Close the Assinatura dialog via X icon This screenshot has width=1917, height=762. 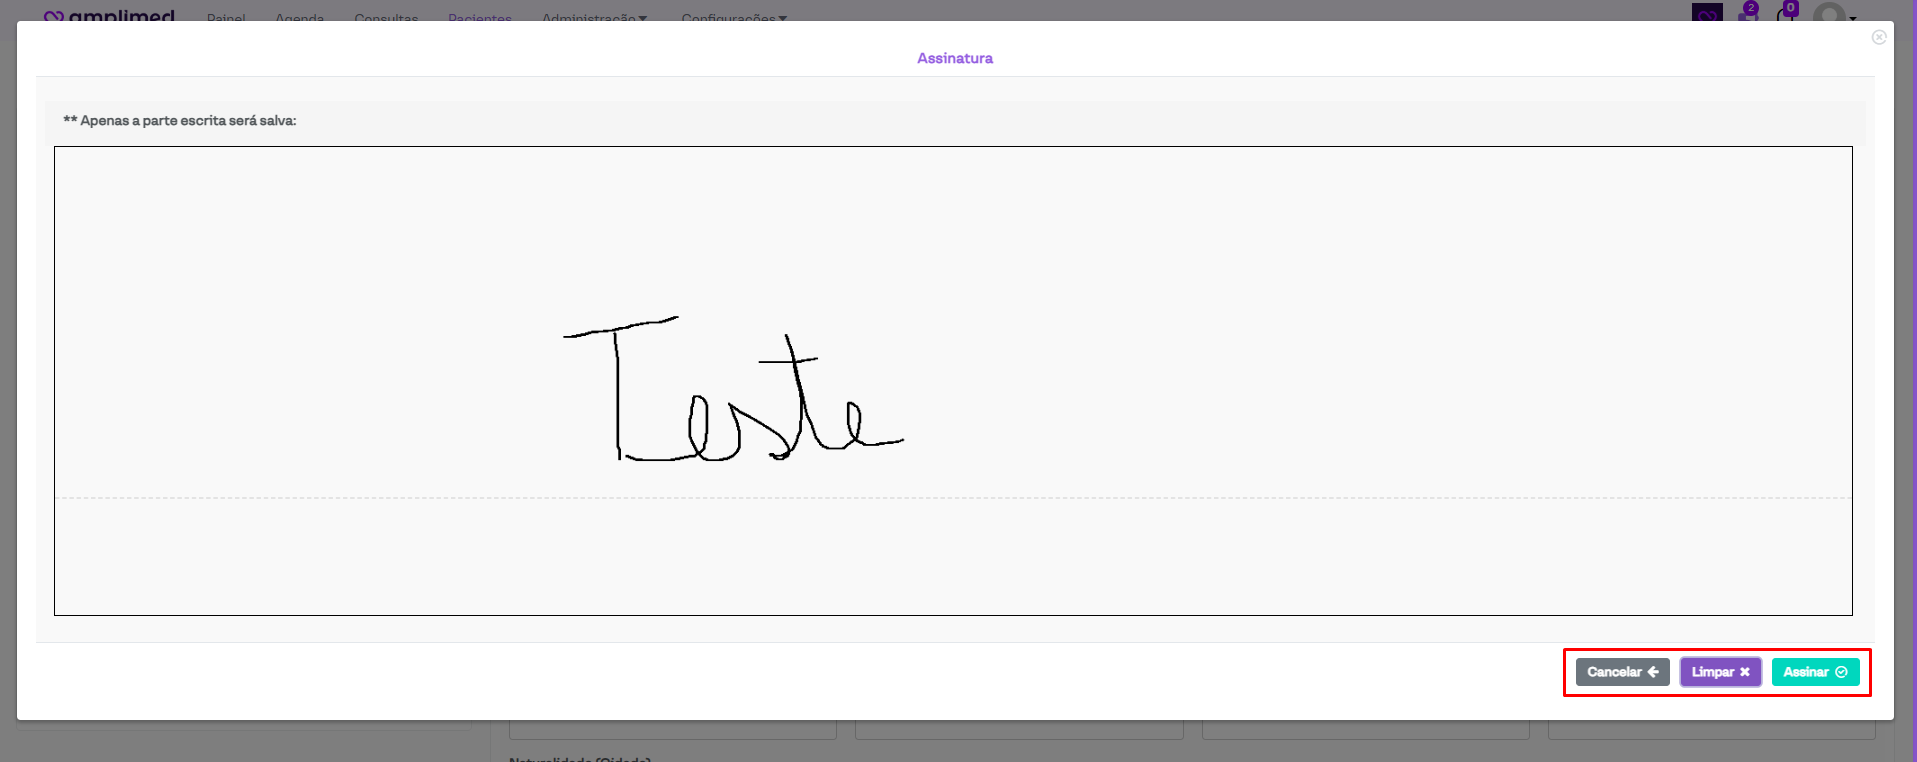(x=1878, y=37)
